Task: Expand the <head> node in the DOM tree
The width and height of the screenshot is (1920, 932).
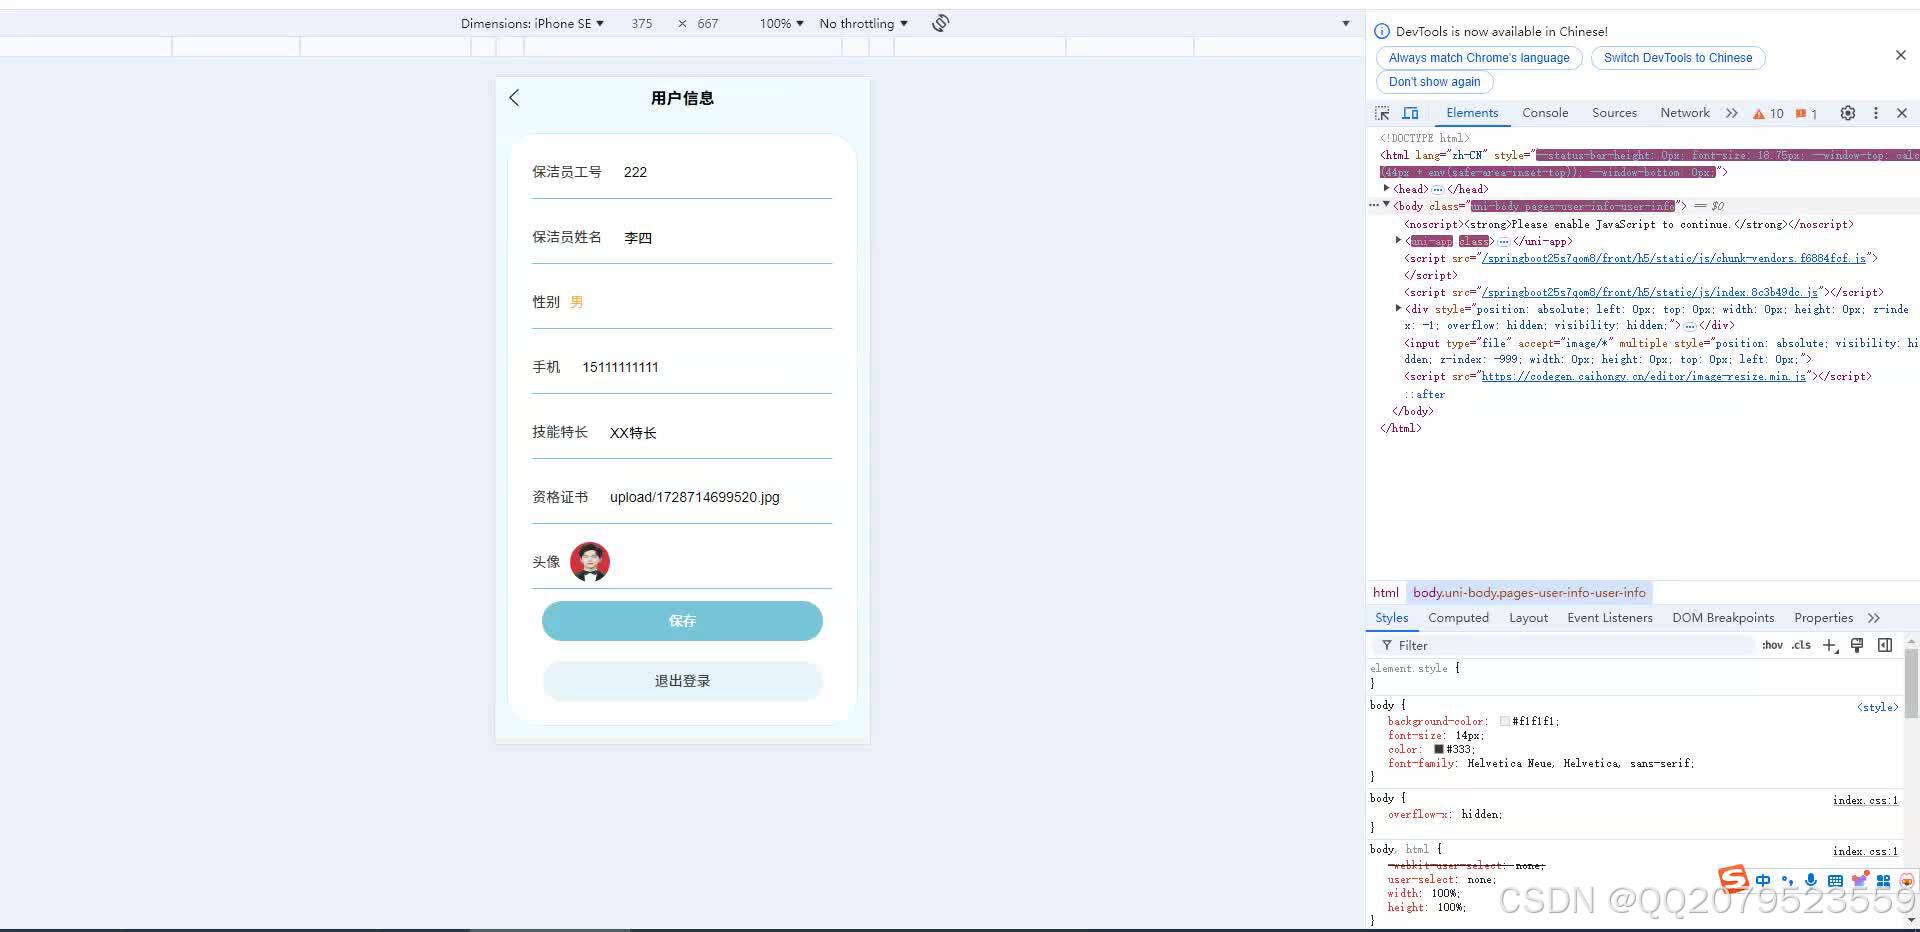Action: pos(1387,188)
